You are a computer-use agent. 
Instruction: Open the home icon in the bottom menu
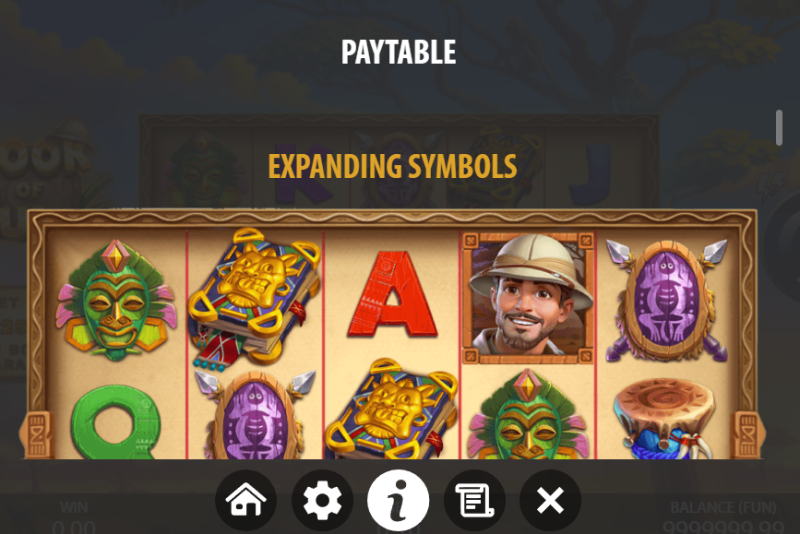click(246, 500)
